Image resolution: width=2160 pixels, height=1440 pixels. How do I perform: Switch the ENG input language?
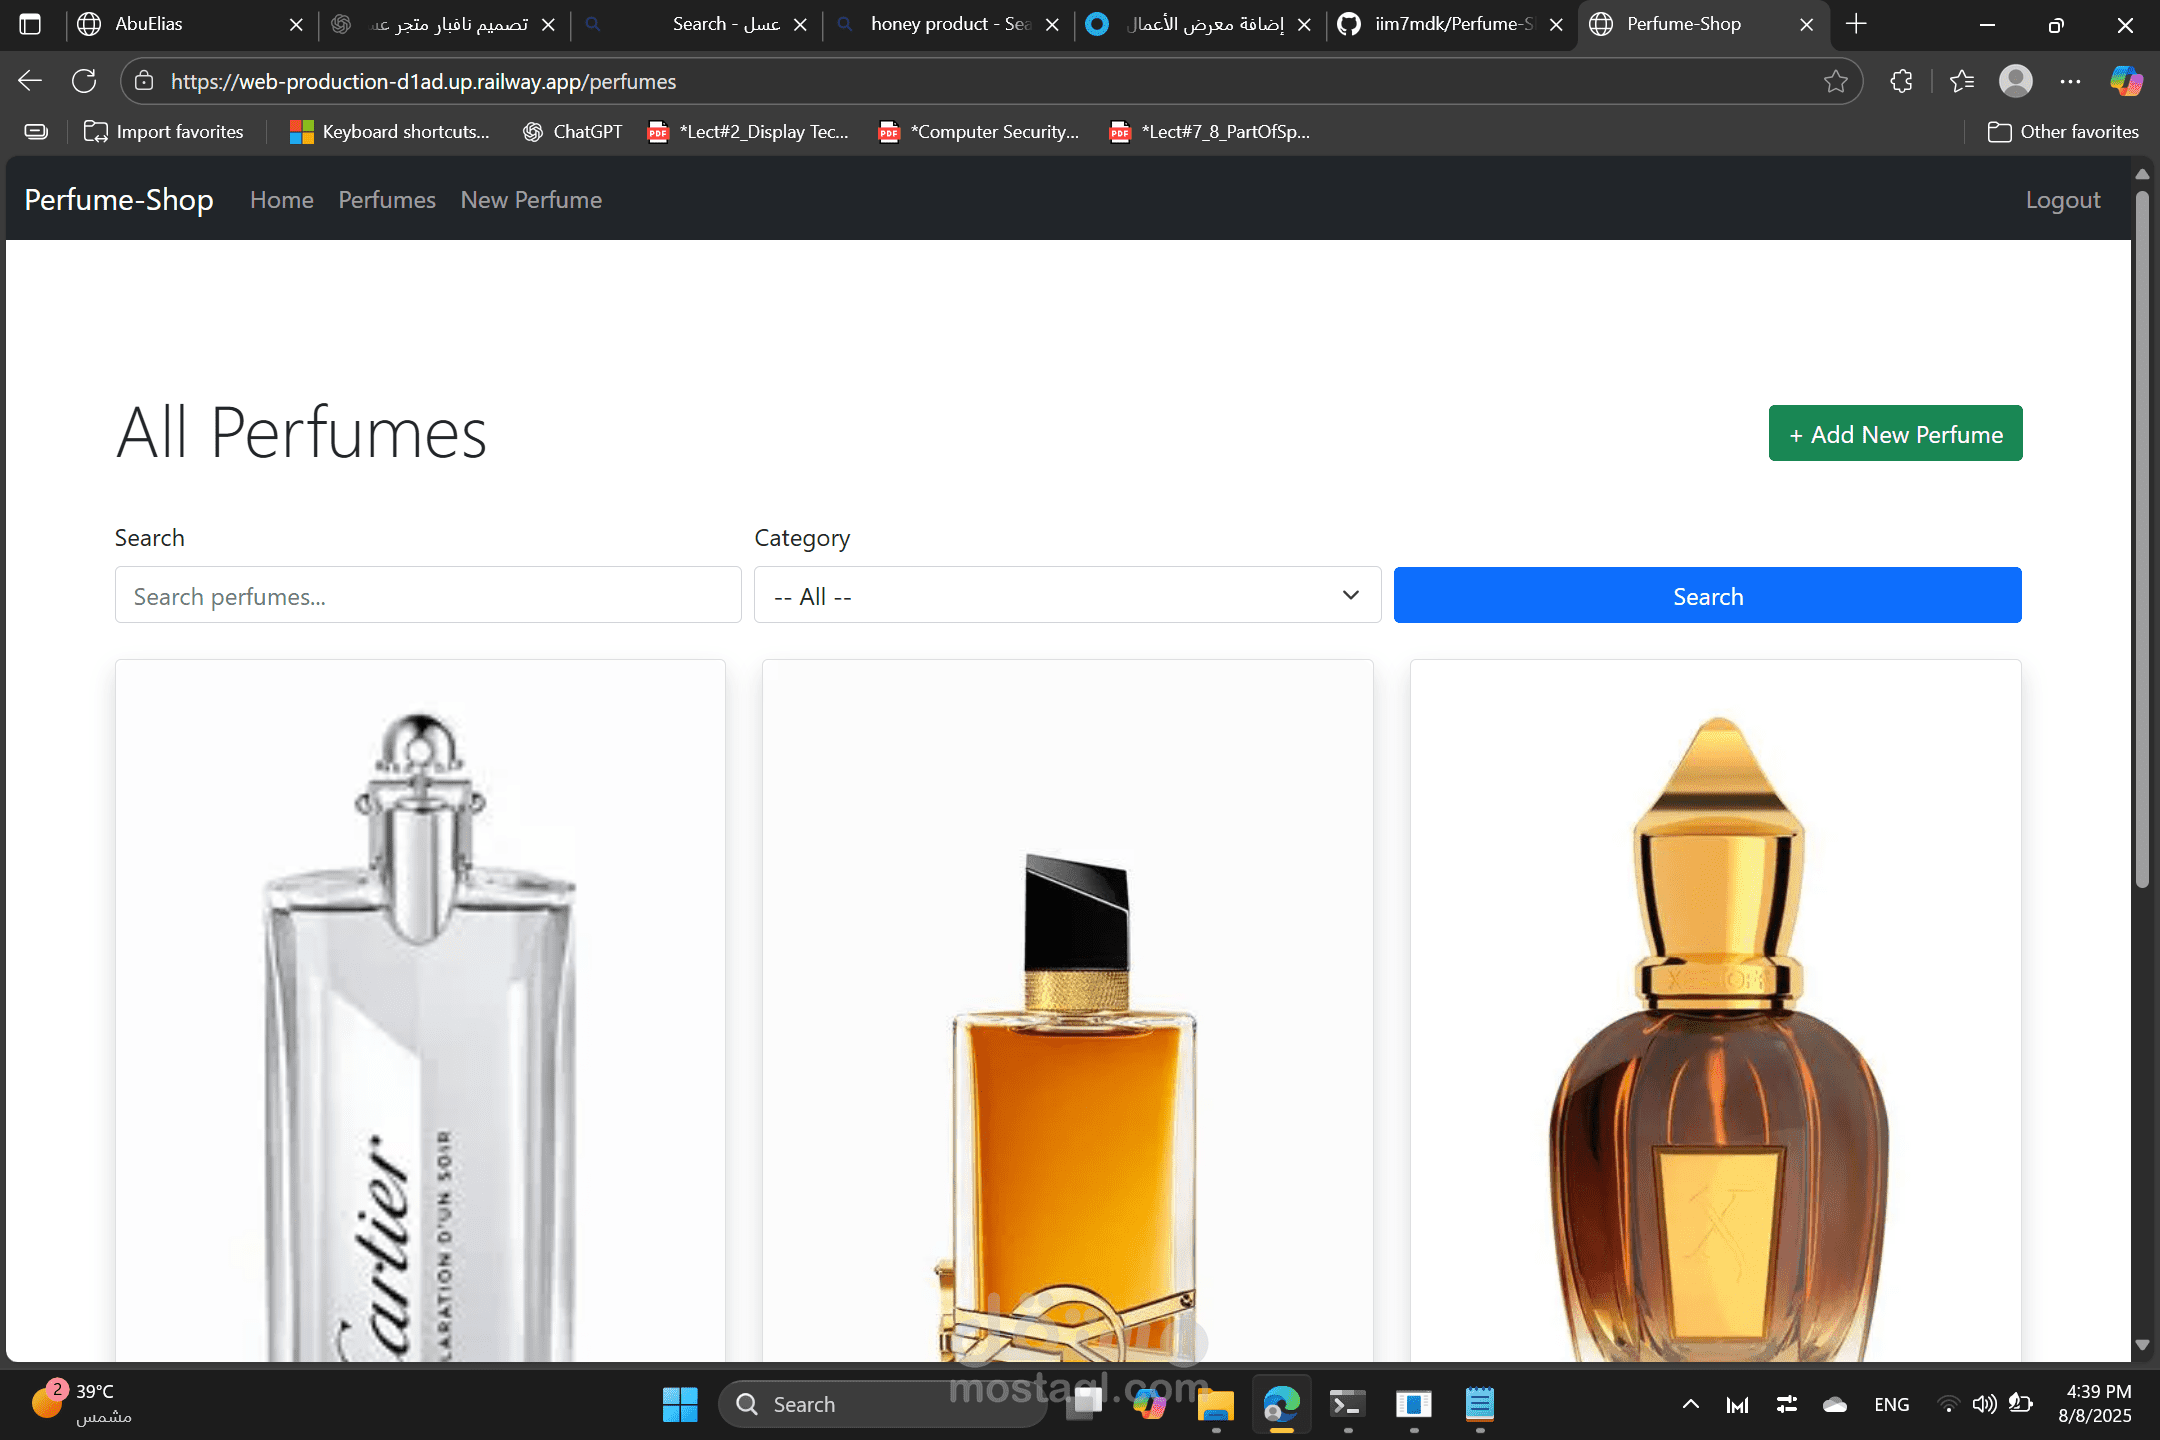(x=1891, y=1404)
